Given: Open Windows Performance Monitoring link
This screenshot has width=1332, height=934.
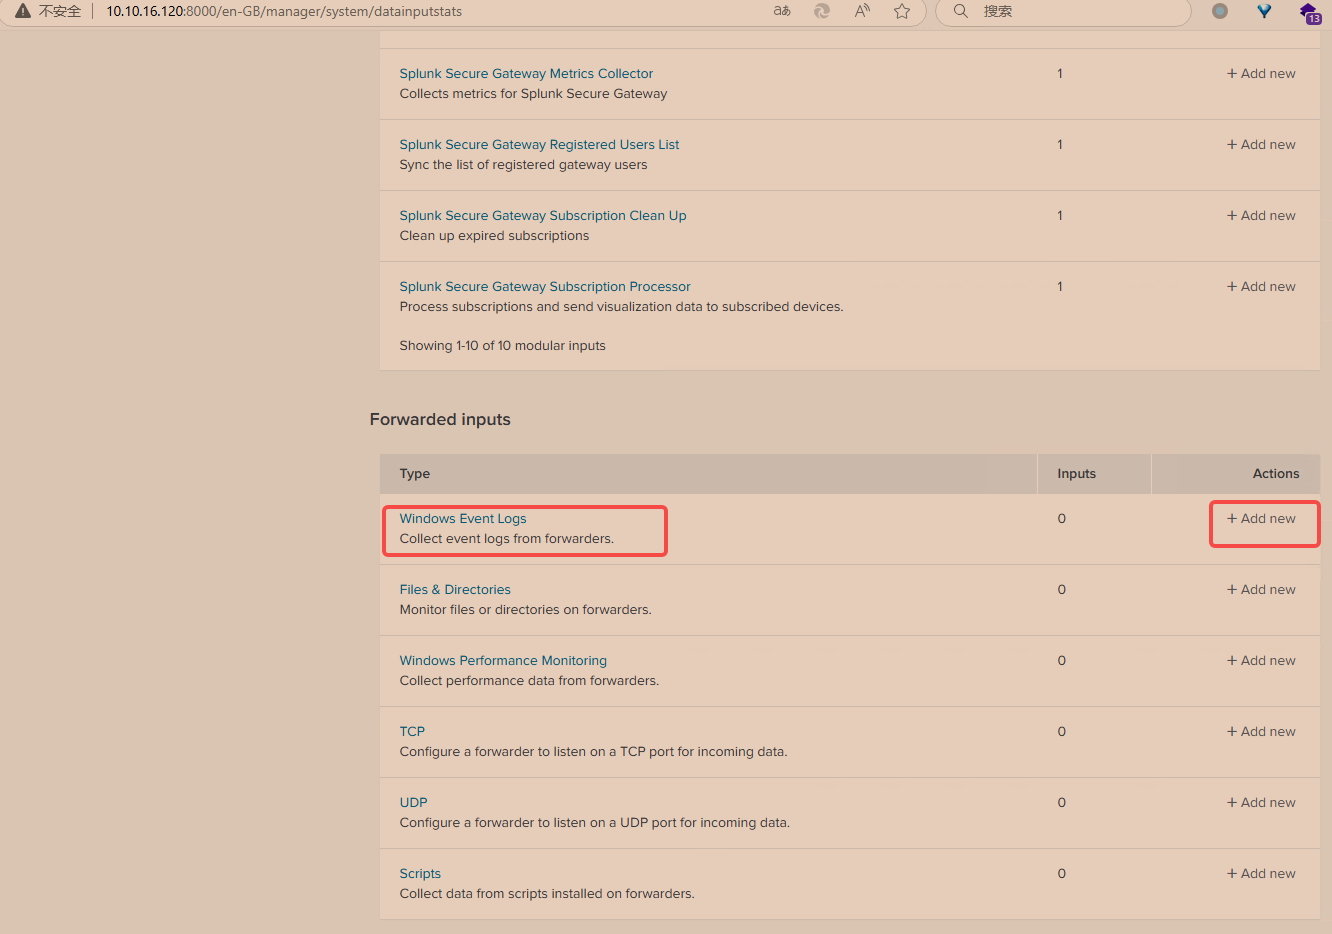Looking at the screenshot, I should (503, 661).
